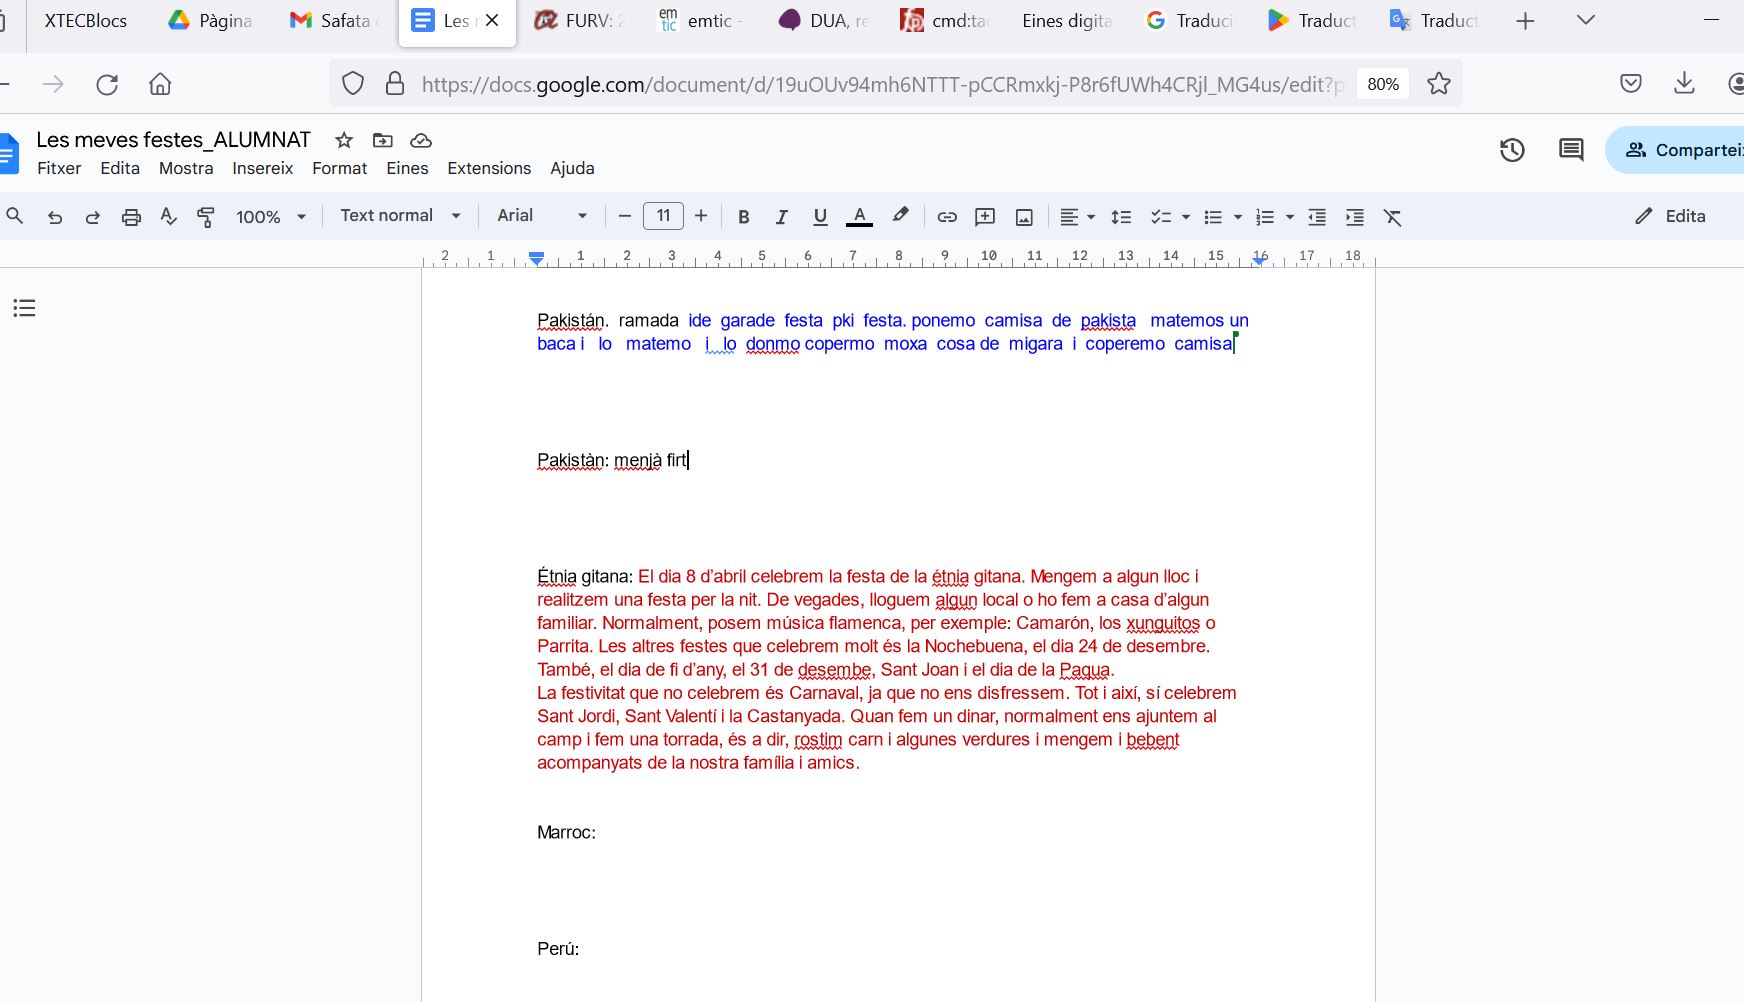Toggle Underline formatting
This screenshot has height=1002, width=1744.
coord(820,217)
